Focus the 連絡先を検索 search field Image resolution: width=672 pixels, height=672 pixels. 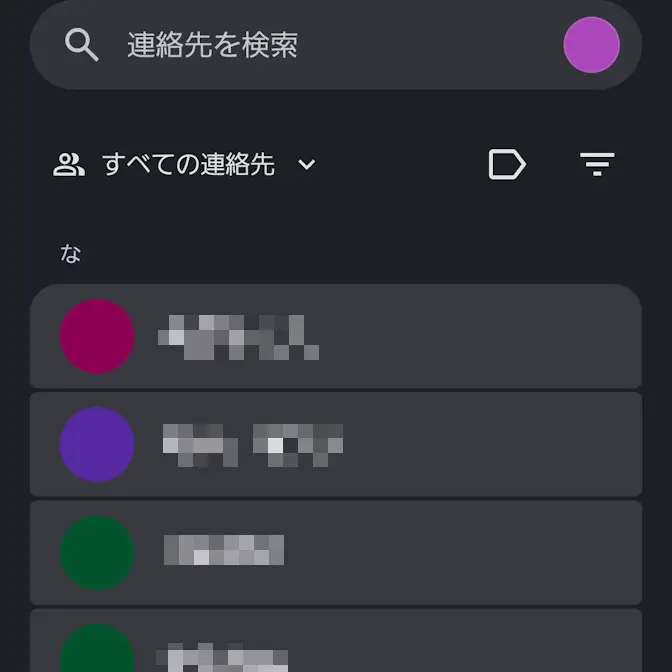pyautogui.click(x=300, y=45)
